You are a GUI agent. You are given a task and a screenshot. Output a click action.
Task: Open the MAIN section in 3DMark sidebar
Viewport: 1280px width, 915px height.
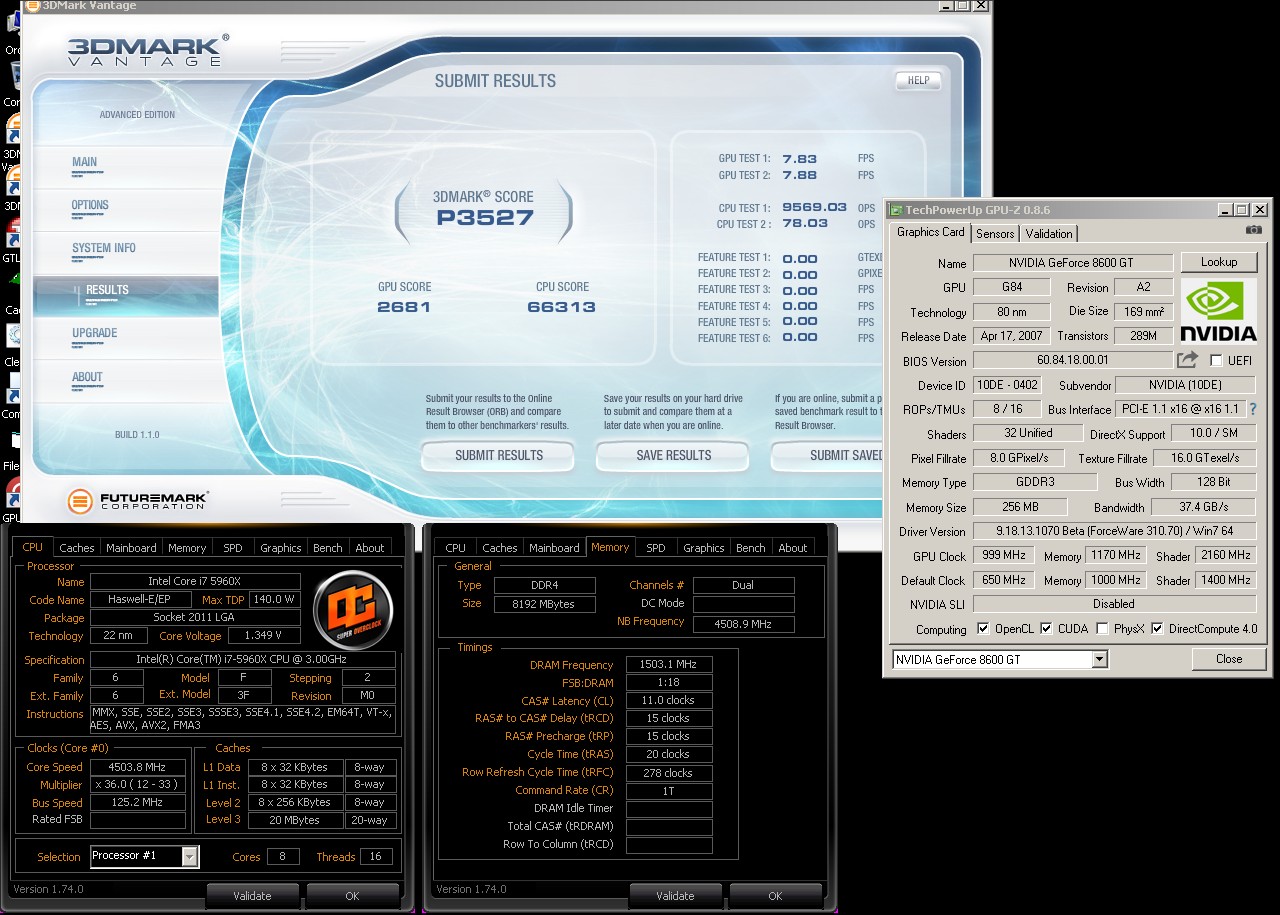tap(126, 166)
